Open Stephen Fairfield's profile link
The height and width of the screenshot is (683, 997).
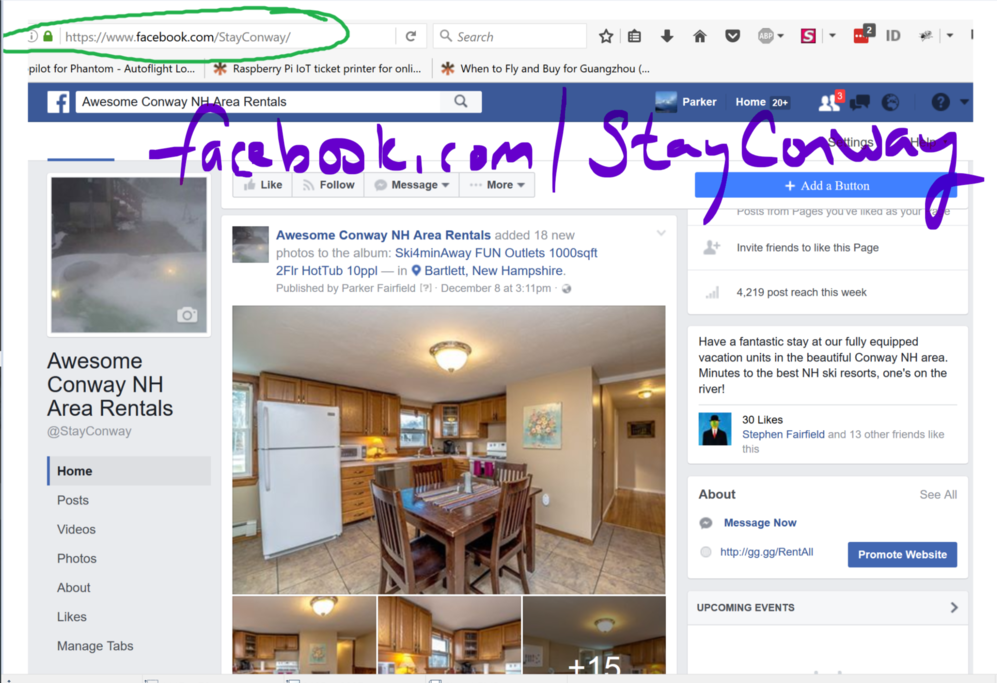click(783, 434)
